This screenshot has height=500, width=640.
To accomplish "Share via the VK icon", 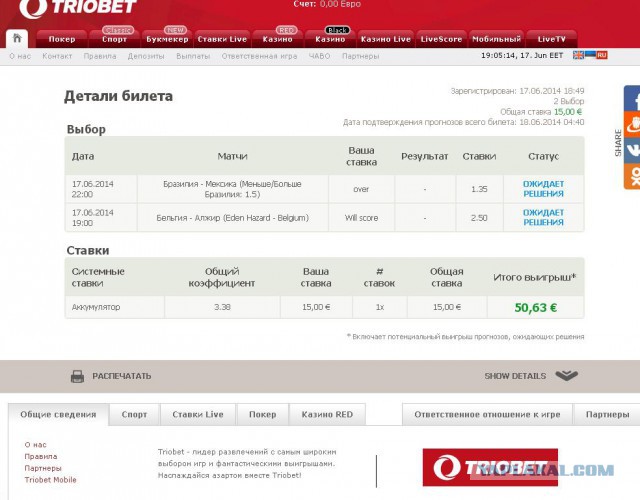I will click(631, 151).
